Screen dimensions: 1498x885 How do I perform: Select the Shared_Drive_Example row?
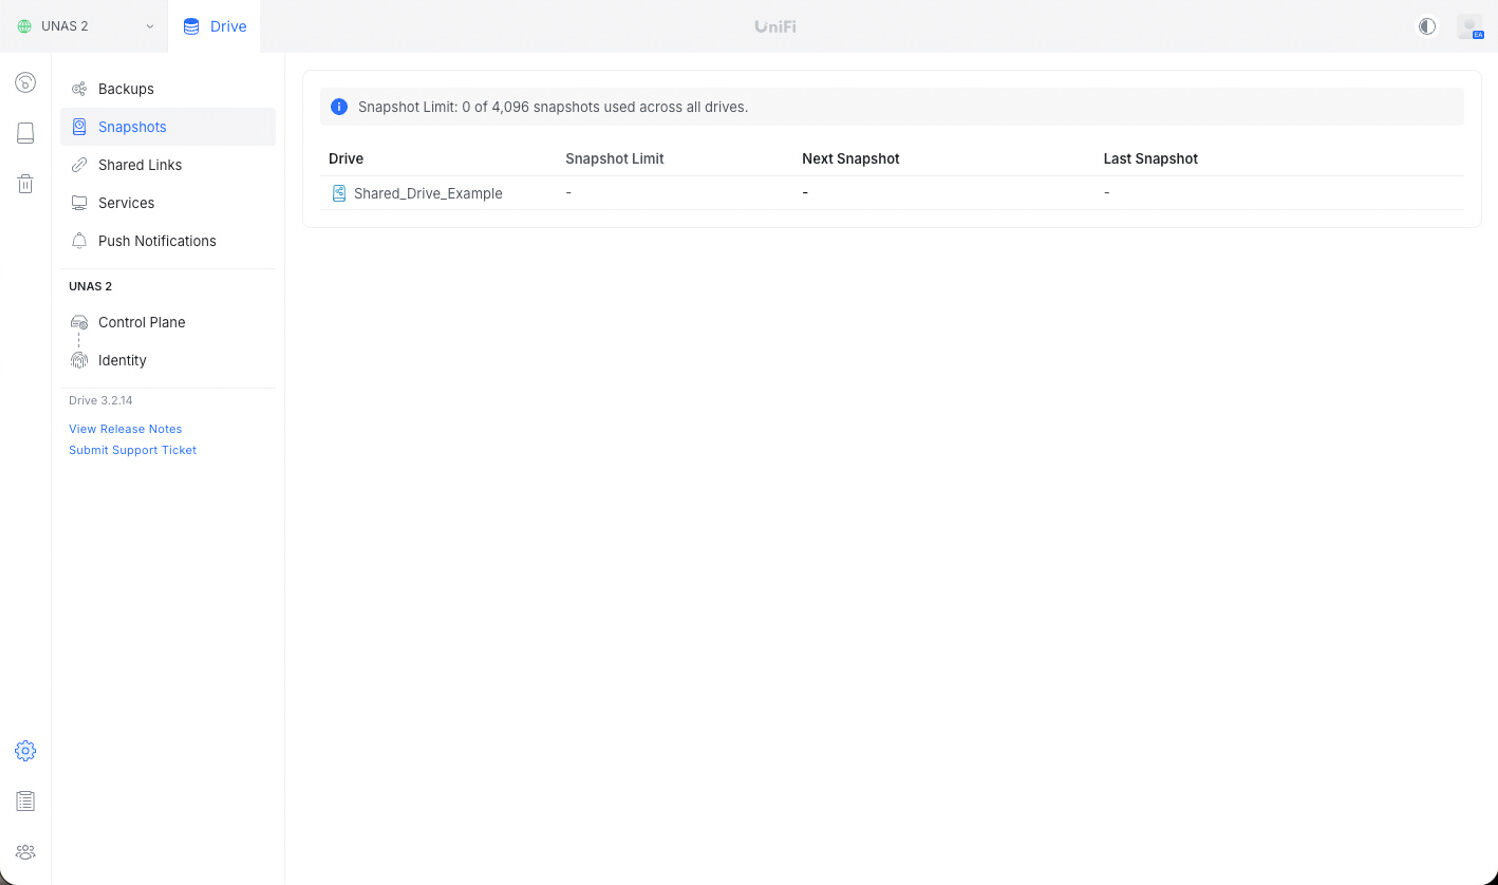(427, 194)
